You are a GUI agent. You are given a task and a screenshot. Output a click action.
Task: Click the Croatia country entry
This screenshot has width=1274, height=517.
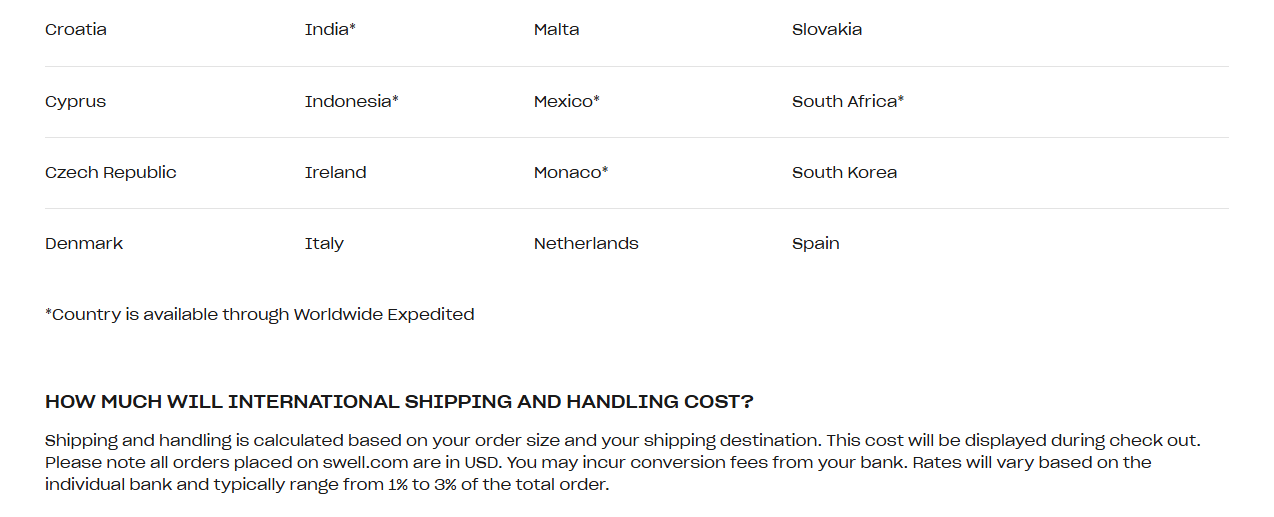[76, 29]
